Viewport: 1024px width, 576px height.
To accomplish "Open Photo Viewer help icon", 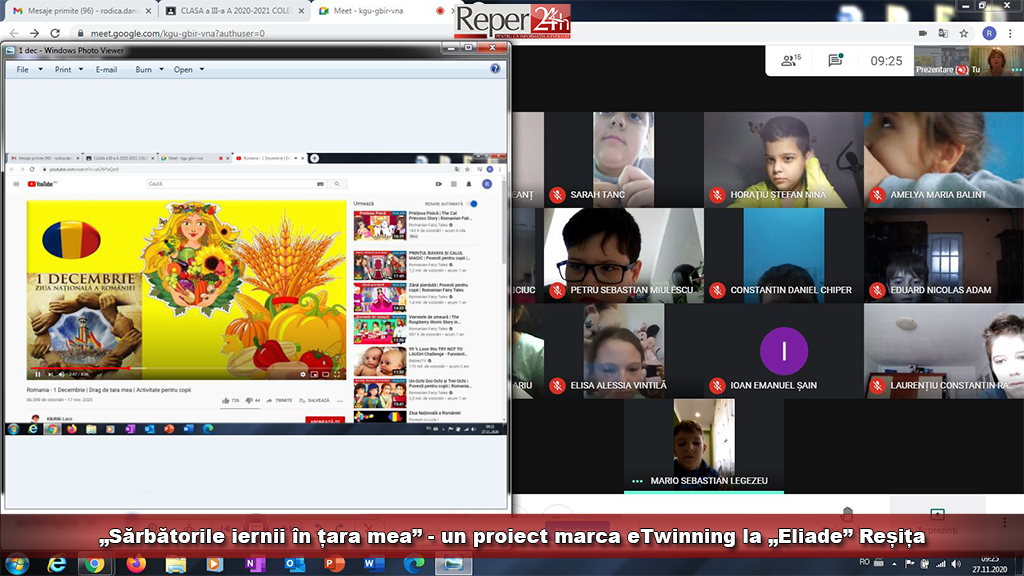I will click(x=495, y=69).
